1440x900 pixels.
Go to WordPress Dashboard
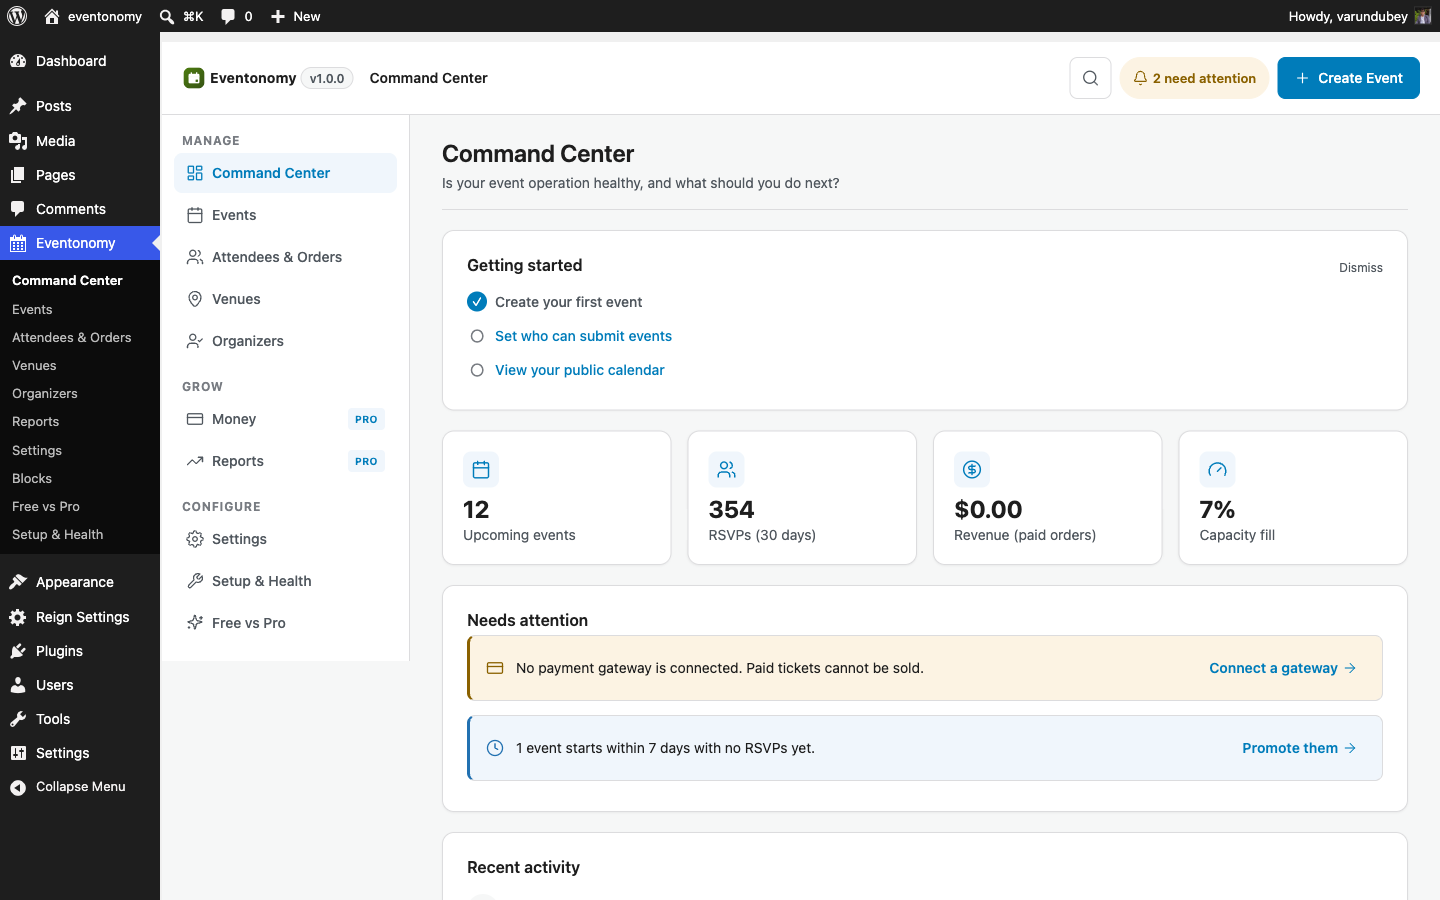pyautogui.click(x=80, y=61)
